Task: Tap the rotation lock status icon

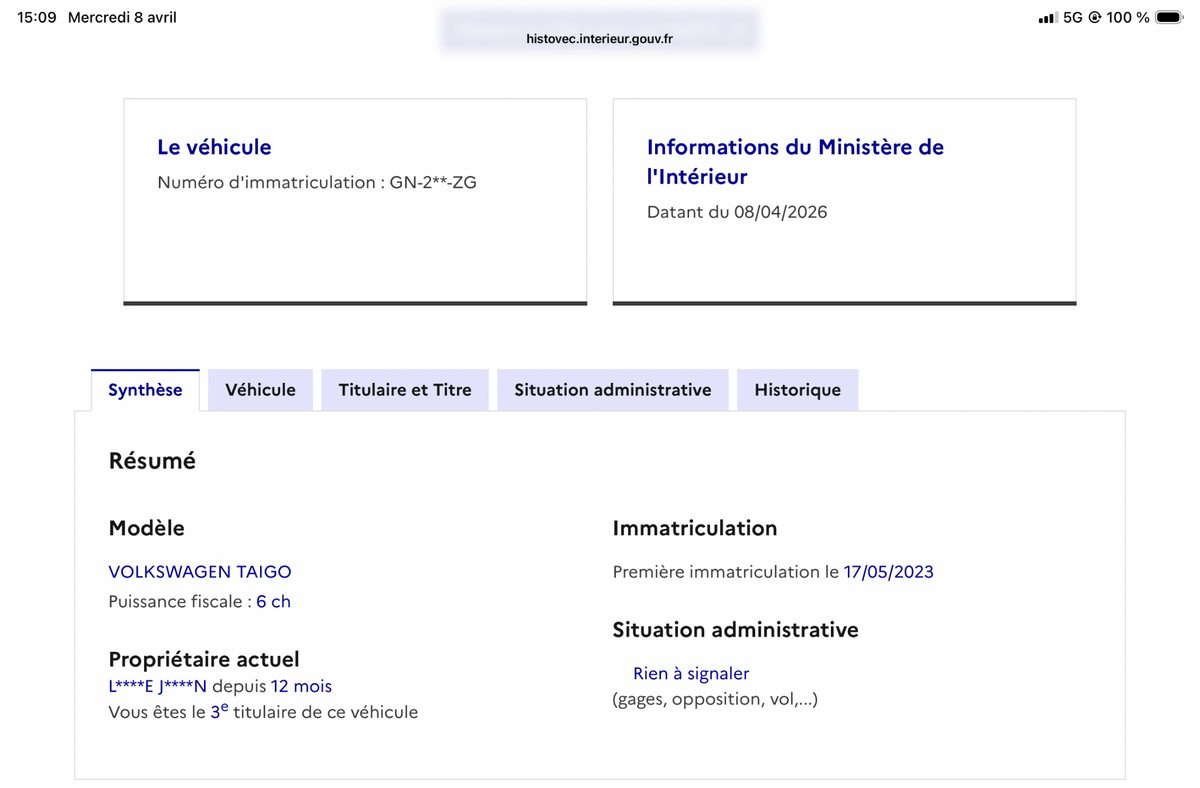Action: coord(1095,18)
